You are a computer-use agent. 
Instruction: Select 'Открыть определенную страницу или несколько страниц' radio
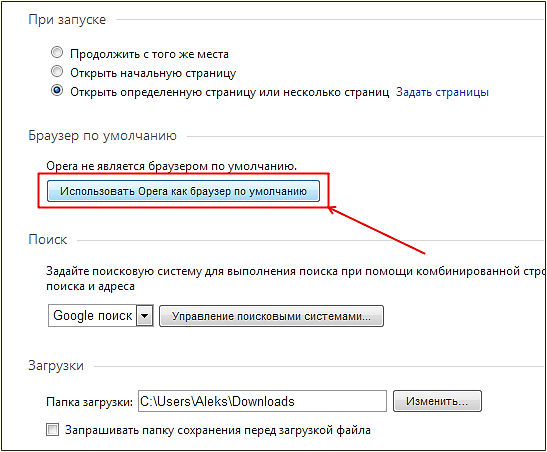(57, 91)
